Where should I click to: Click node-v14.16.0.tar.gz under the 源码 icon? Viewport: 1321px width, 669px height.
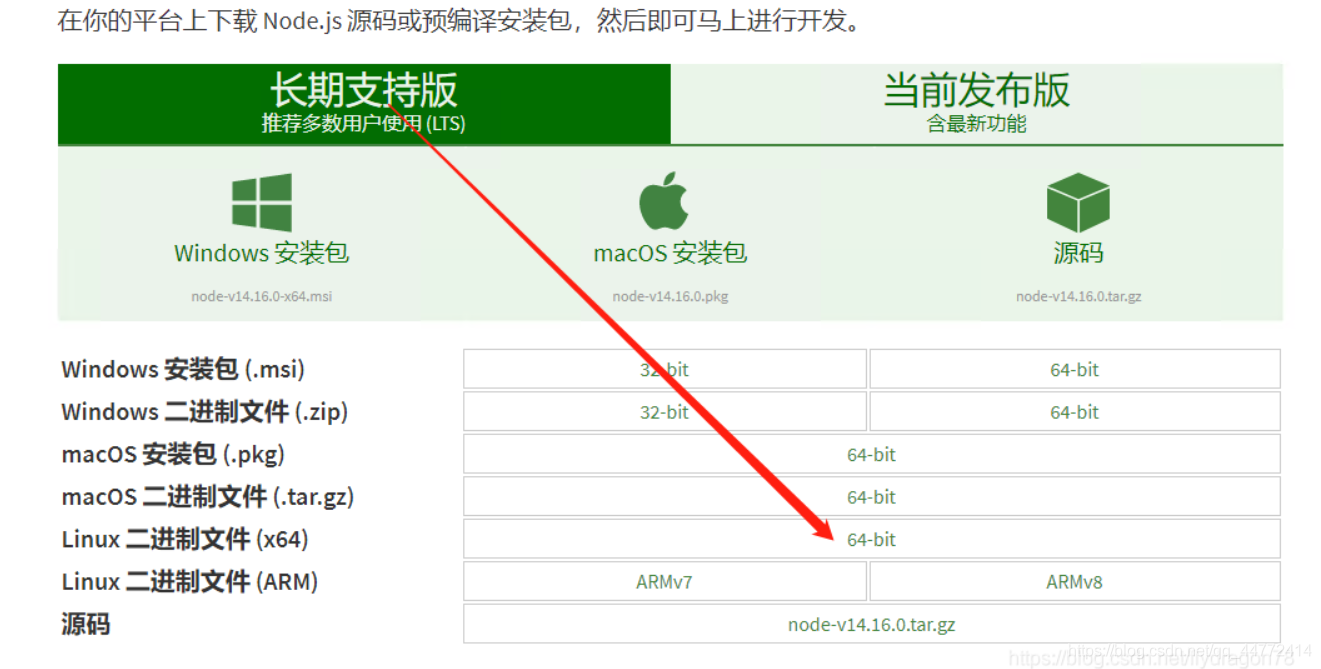tap(1078, 297)
